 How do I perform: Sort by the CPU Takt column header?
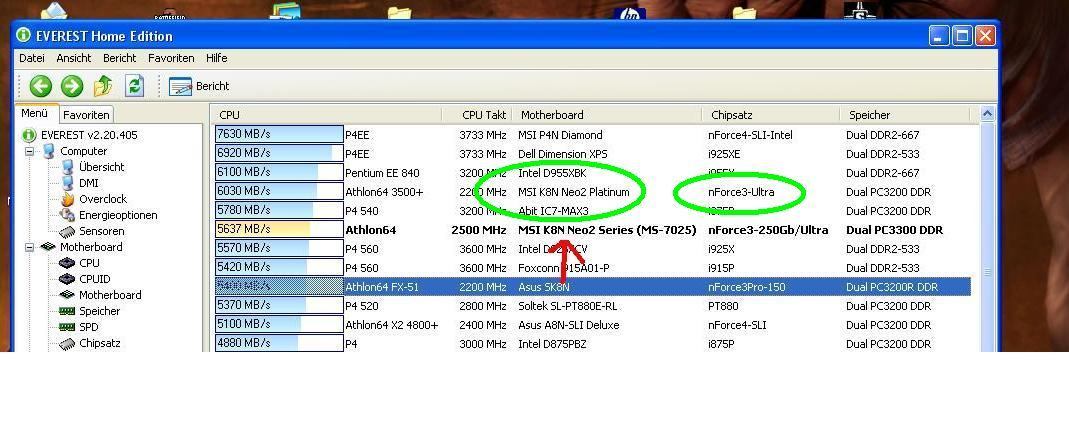477,115
